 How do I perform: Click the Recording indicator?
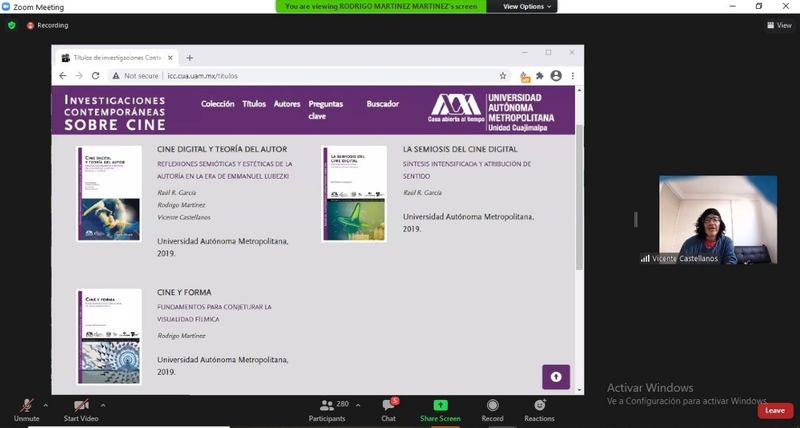pos(47,25)
